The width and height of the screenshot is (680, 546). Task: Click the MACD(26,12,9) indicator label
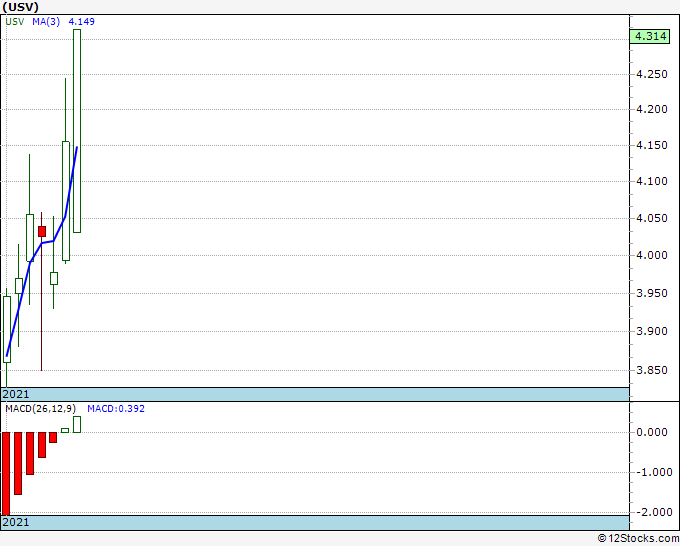coord(40,409)
